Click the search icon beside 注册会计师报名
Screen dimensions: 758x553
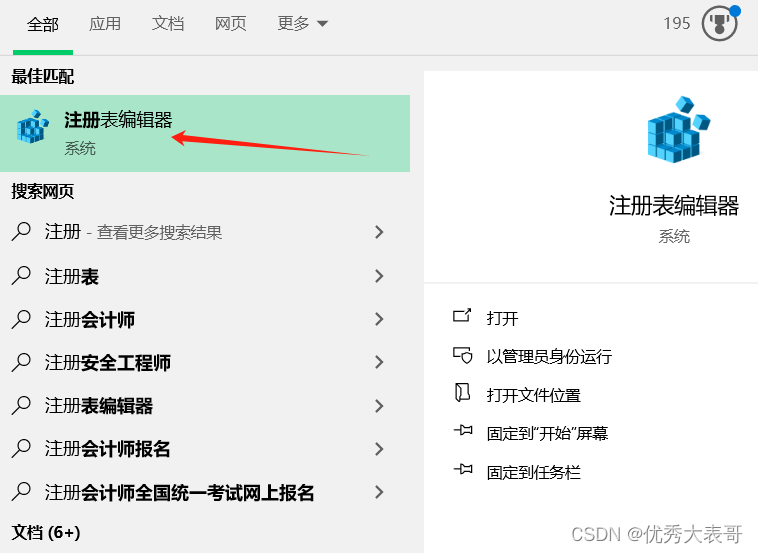[21, 449]
